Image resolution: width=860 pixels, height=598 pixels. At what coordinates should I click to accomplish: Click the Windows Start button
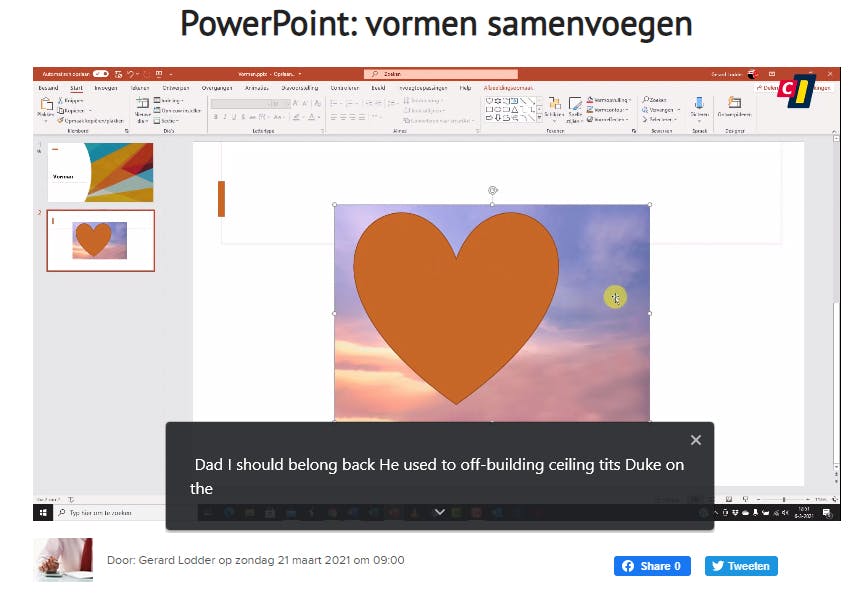(43, 512)
